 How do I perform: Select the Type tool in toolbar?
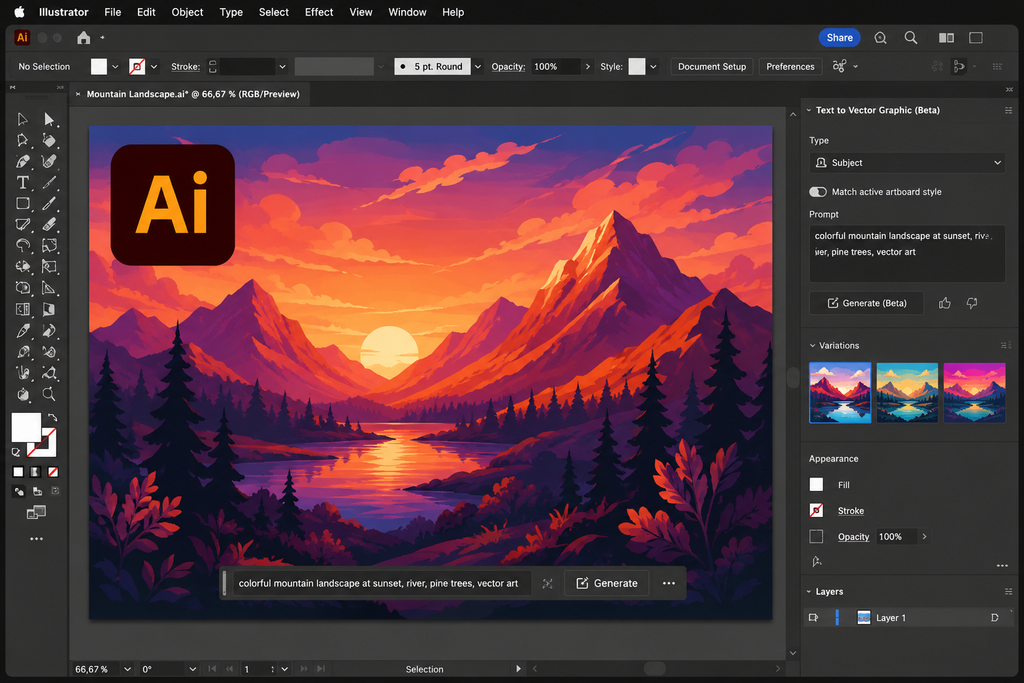click(x=23, y=183)
